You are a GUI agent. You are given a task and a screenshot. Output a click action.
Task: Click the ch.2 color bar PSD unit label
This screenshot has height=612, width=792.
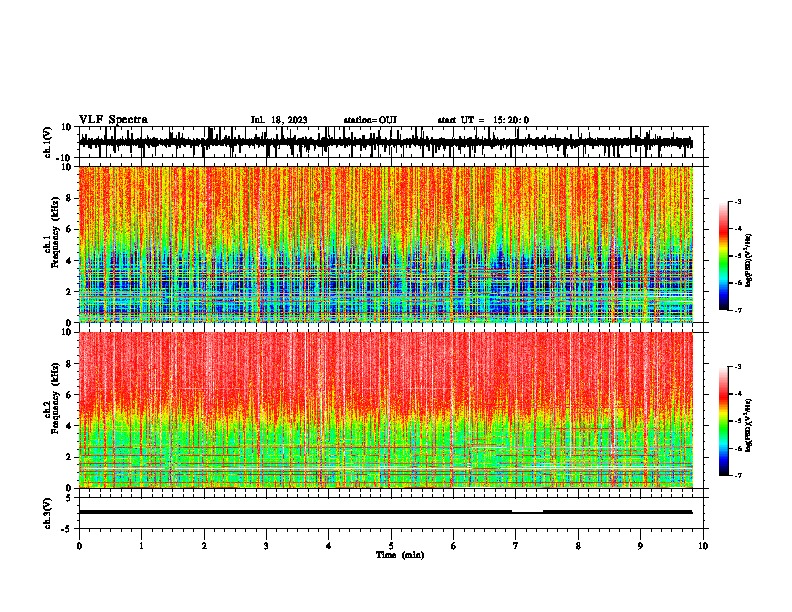coord(749,426)
